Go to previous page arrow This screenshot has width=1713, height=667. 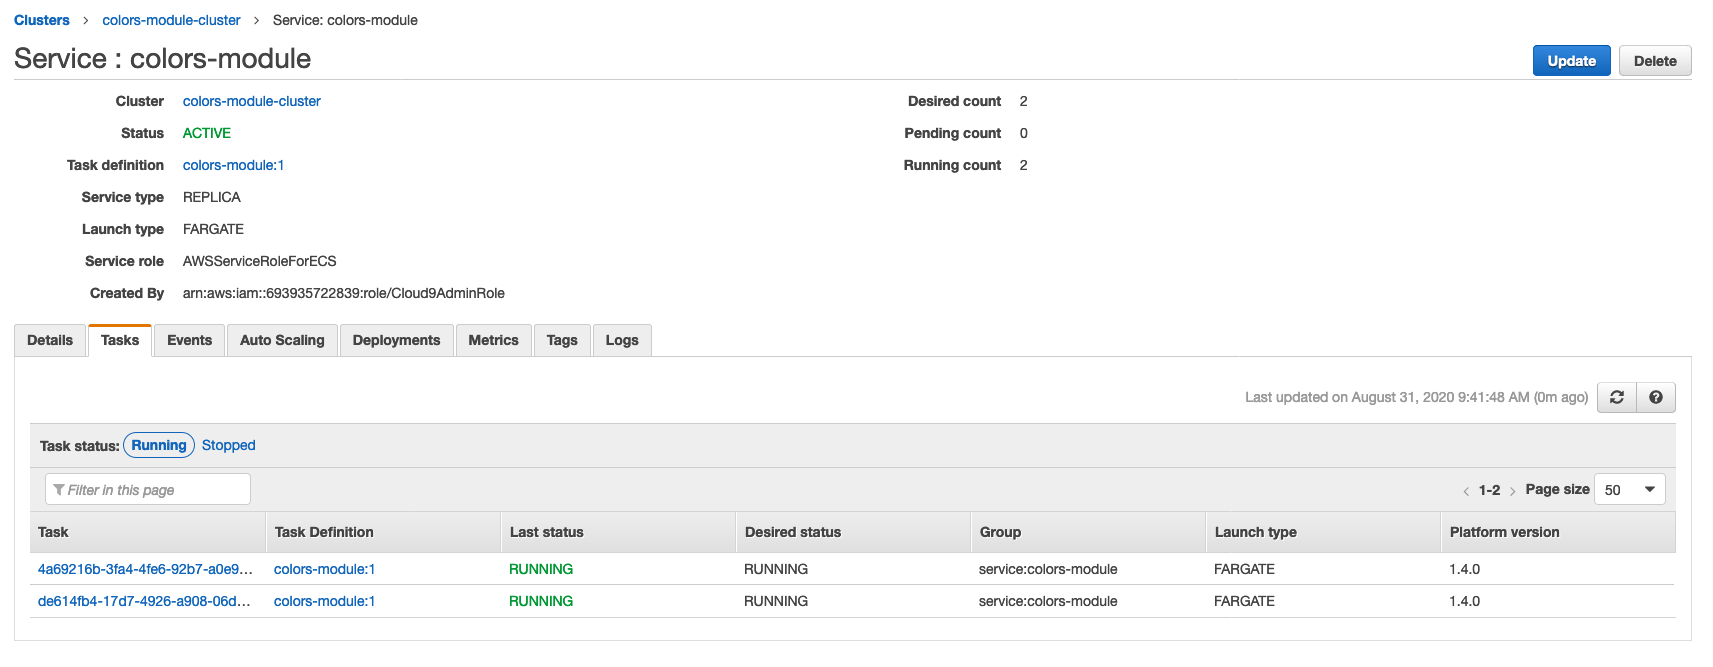click(1466, 491)
